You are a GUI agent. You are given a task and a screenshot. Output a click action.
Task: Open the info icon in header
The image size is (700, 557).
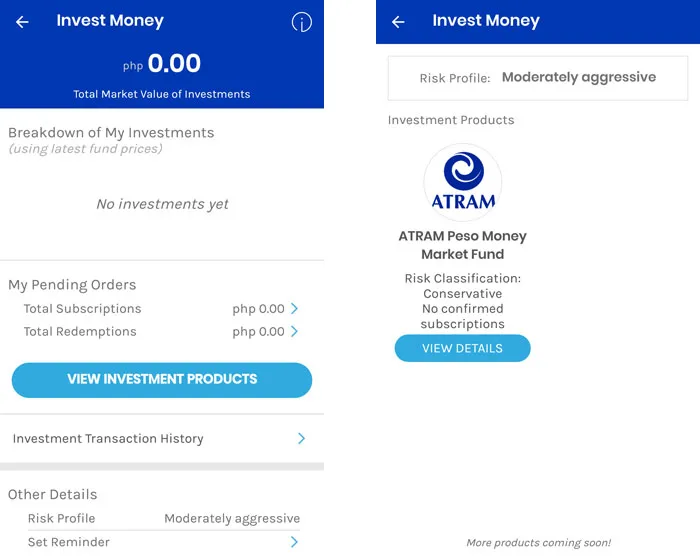point(302,22)
